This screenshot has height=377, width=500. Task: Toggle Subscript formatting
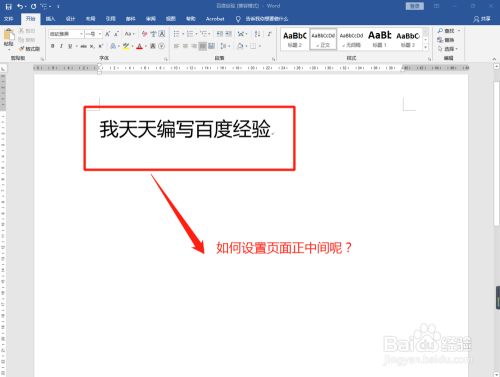point(92,46)
